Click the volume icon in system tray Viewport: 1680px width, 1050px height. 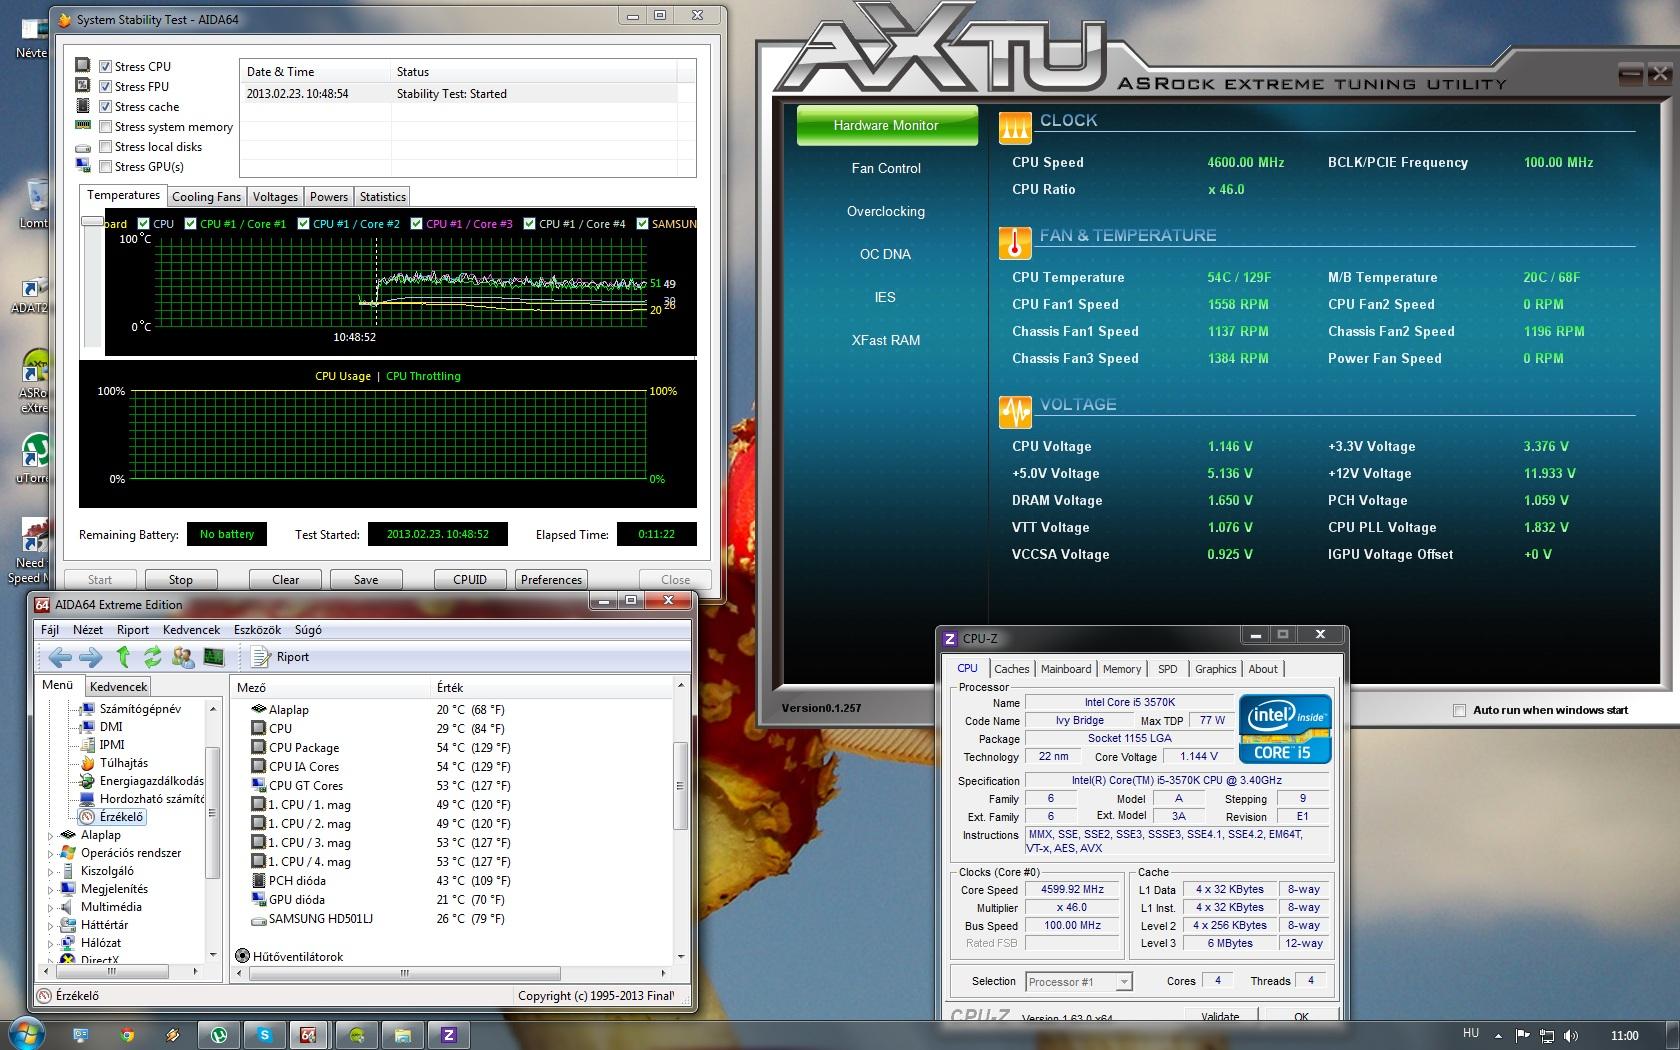[1570, 1036]
